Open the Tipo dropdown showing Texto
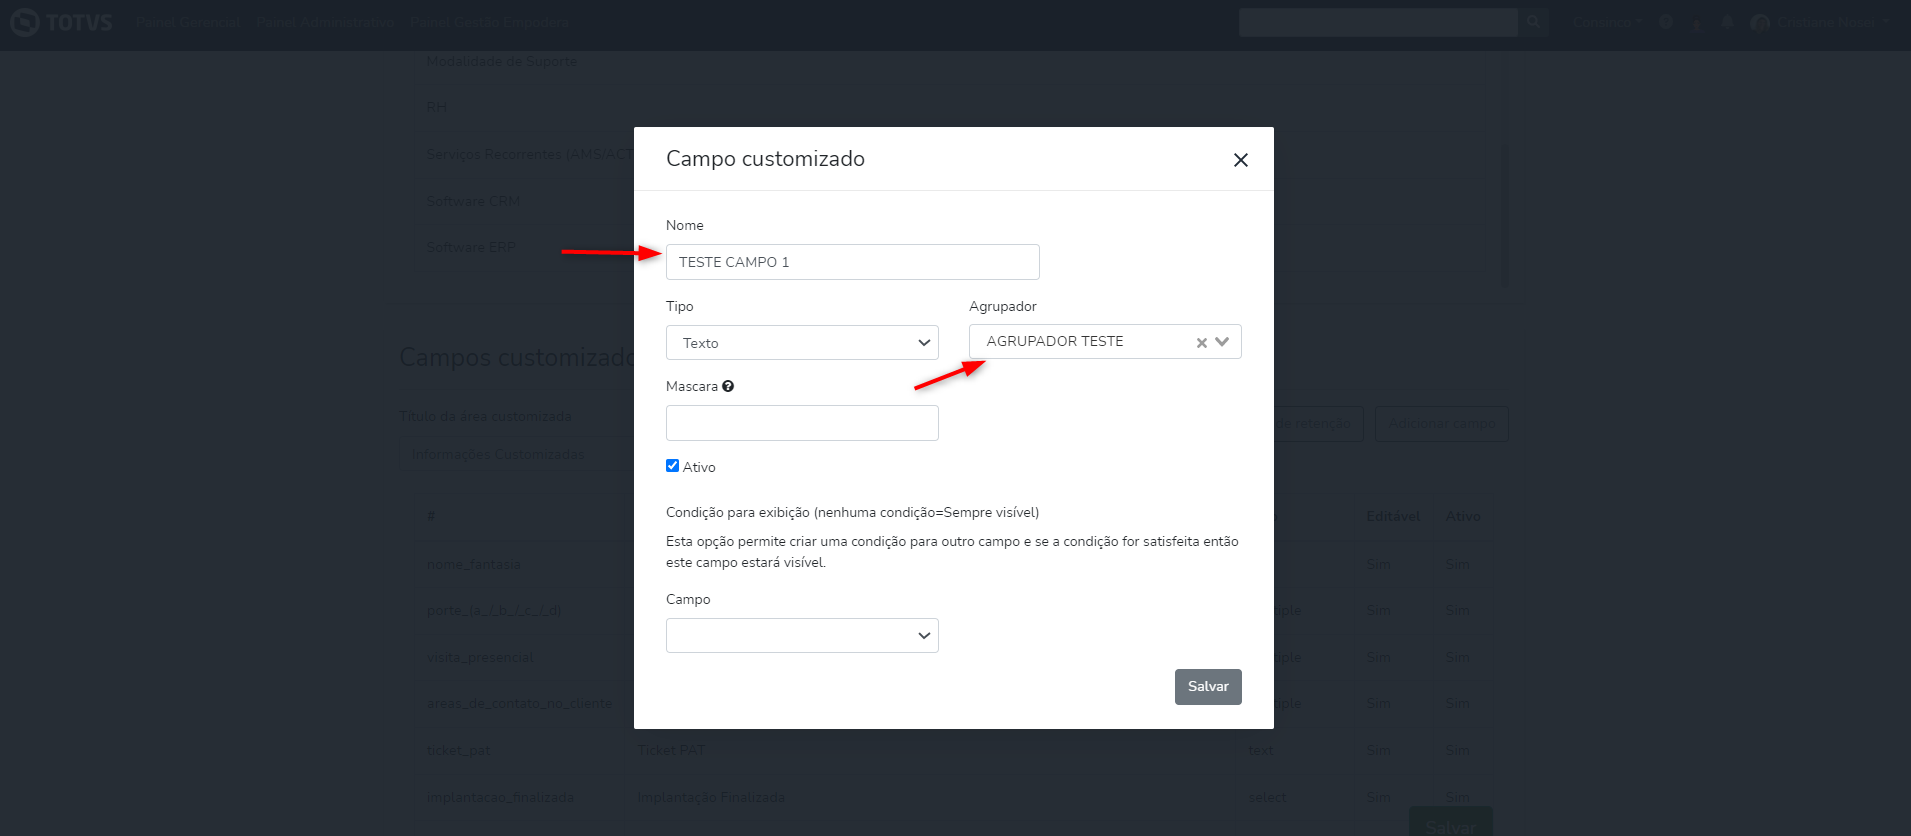Viewport: 1911px width, 836px height. point(802,343)
